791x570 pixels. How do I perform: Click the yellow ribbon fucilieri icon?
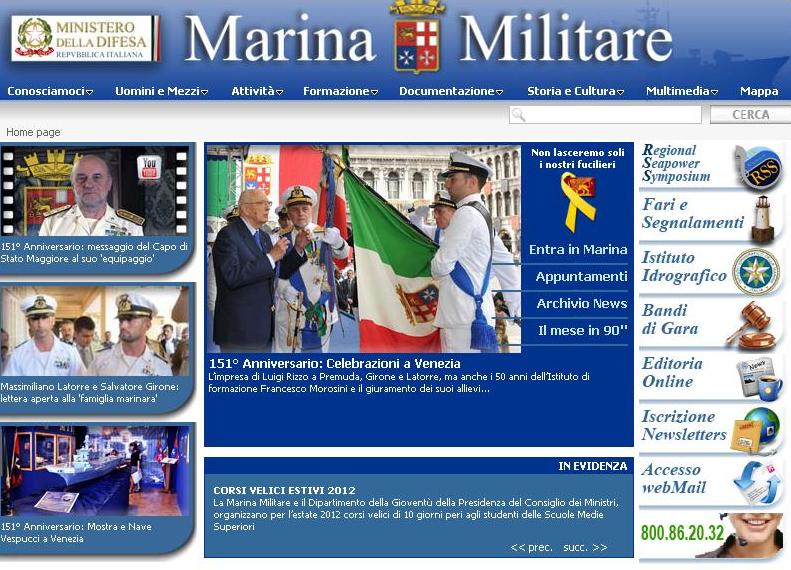579,202
